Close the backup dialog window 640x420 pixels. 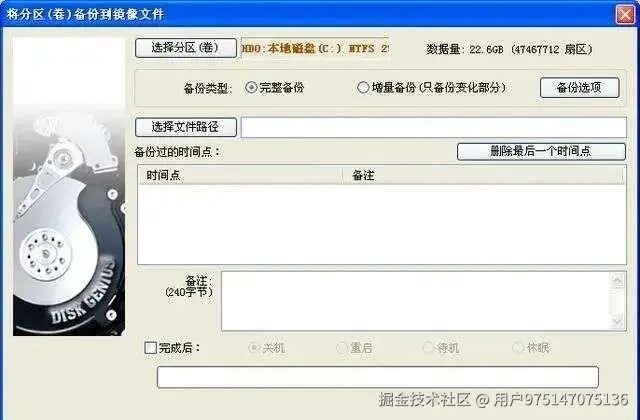tap(625, 15)
